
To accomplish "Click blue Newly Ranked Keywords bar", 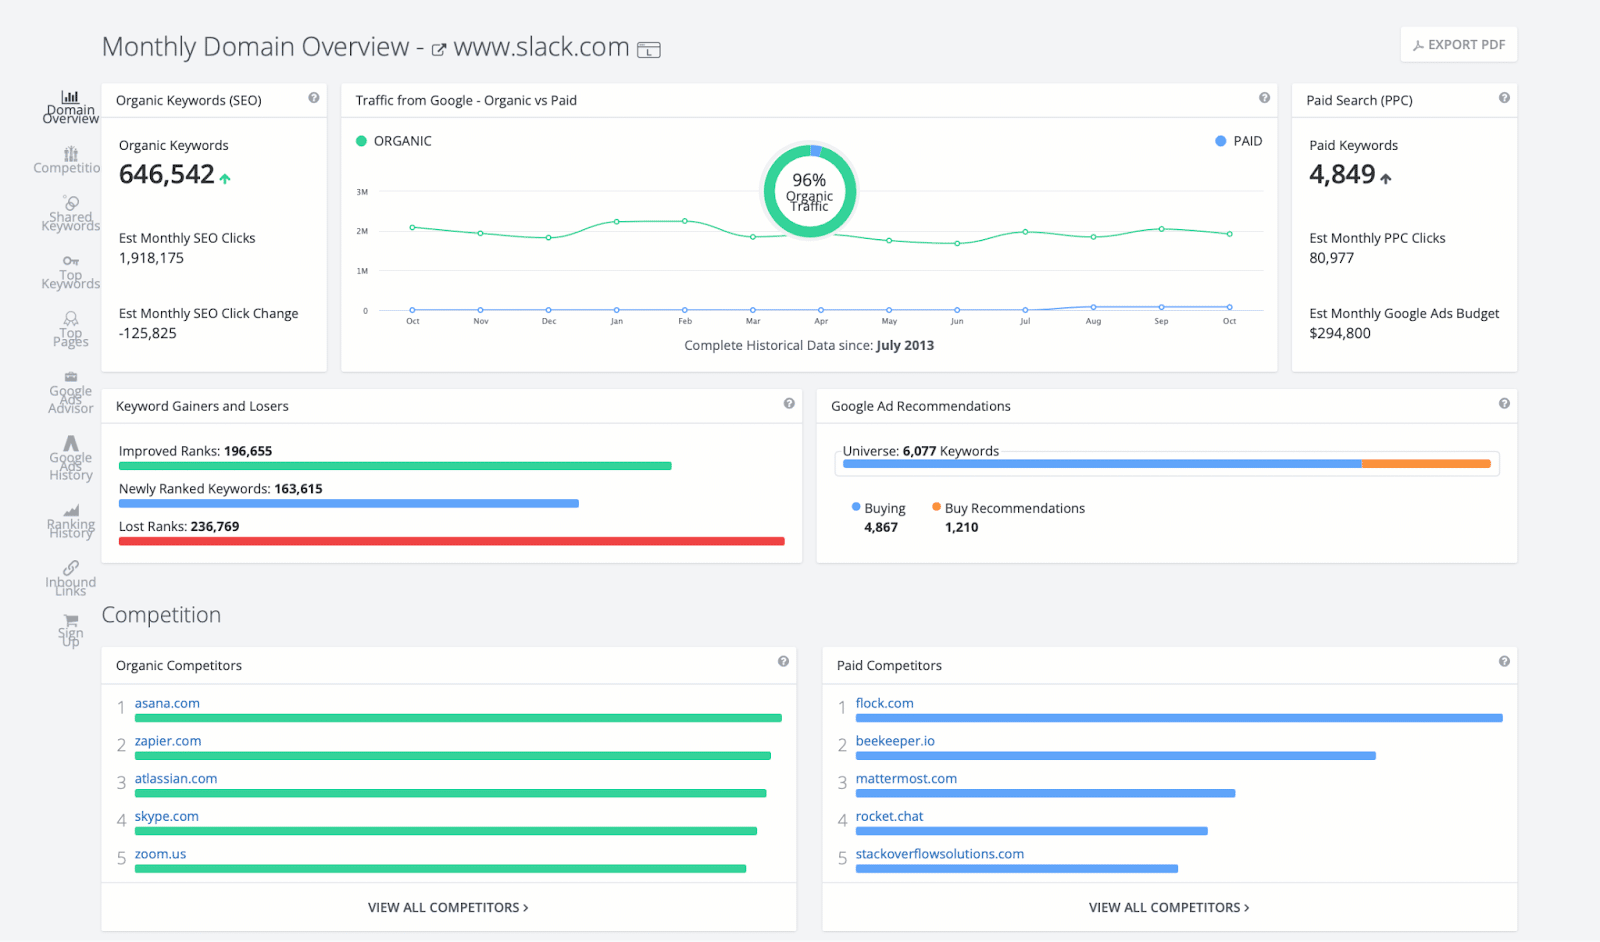I will coord(349,504).
